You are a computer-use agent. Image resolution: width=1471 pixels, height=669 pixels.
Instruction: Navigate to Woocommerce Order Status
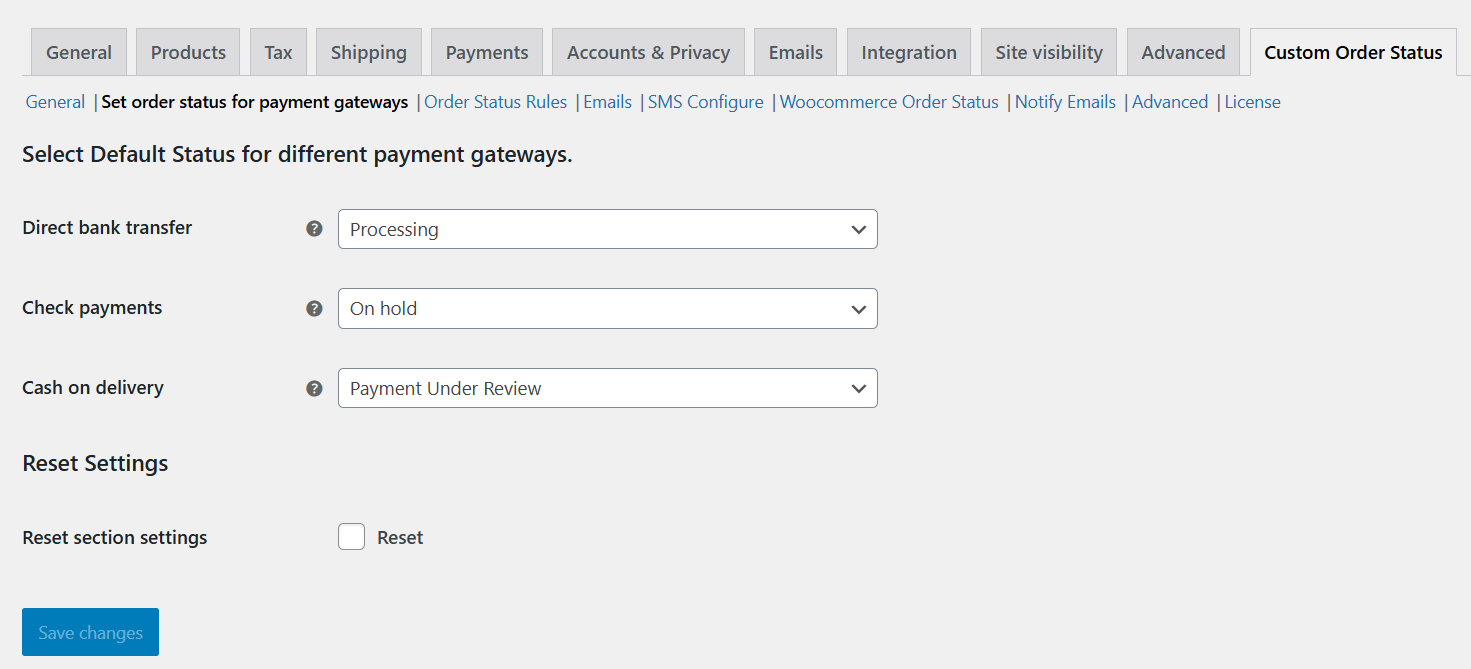tap(888, 101)
